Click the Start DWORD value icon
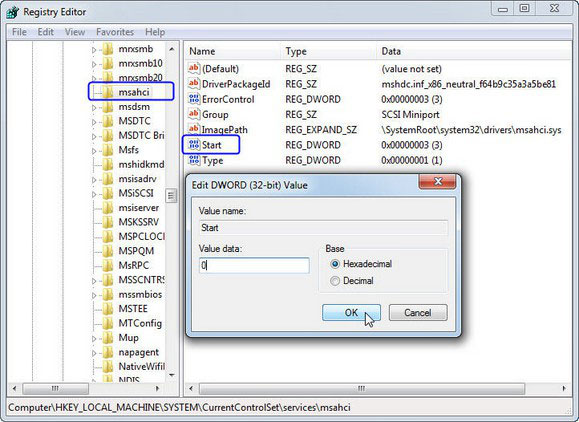Viewport: 579px width, 422px height. [194, 145]
